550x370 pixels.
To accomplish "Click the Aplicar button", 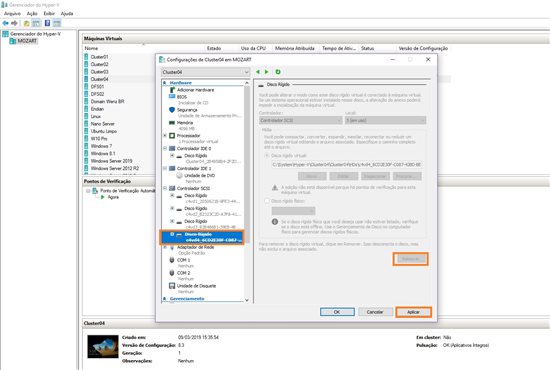I will (414, 312).
